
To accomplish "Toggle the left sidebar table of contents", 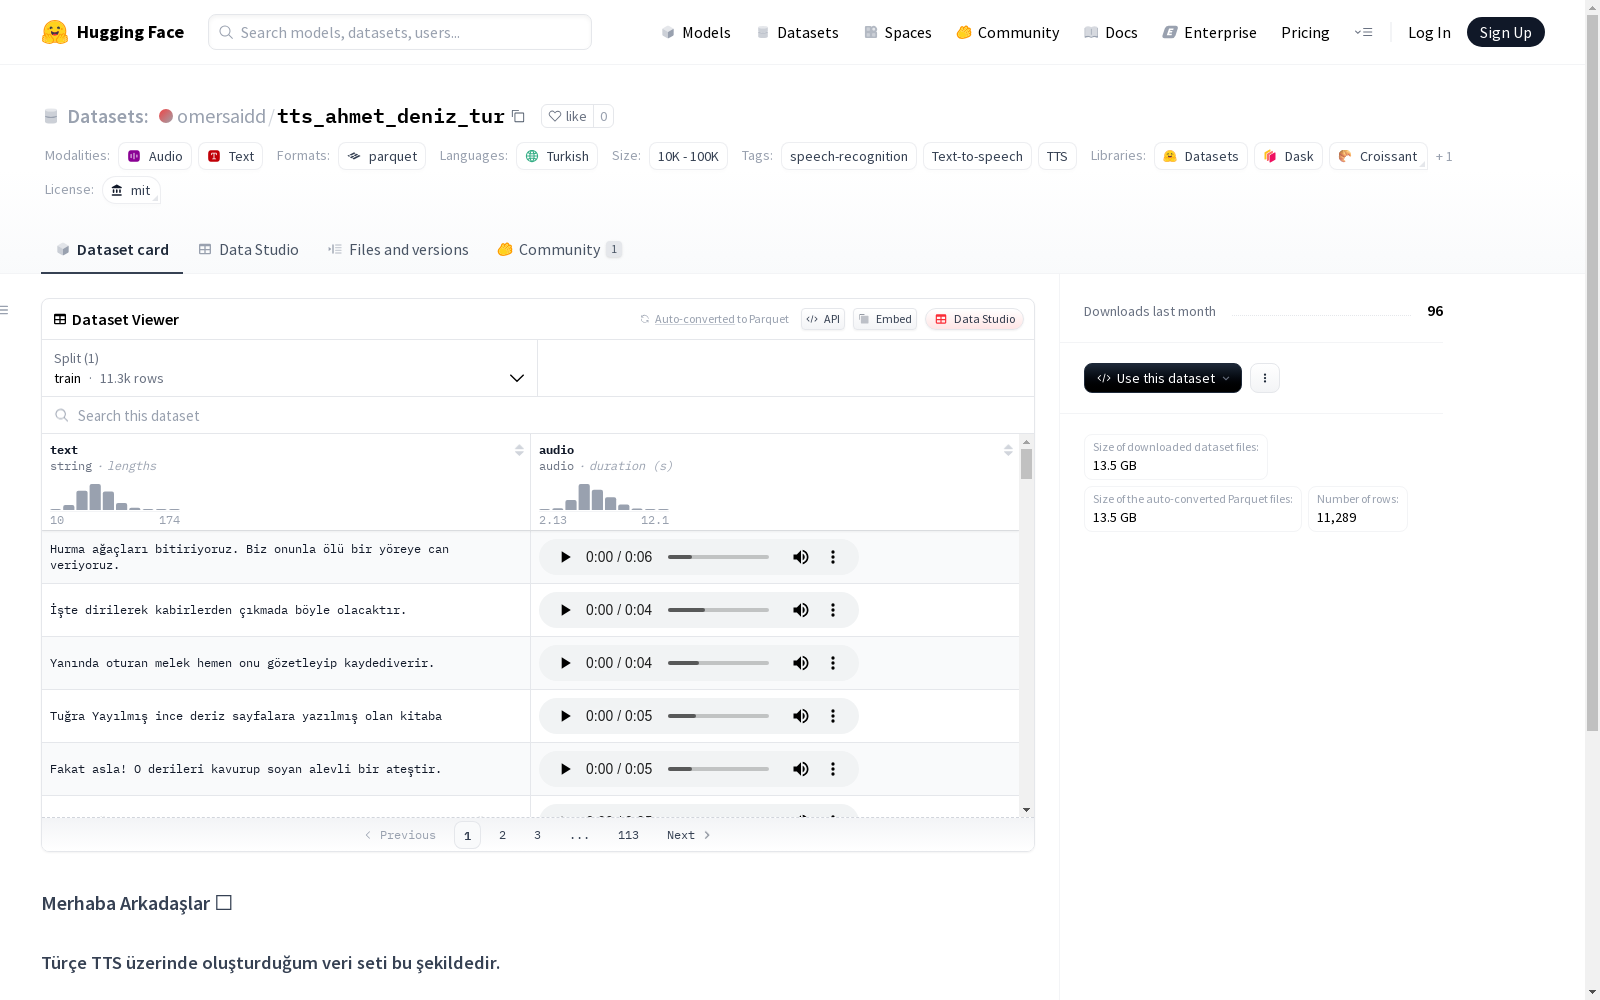I will pos(5,310).
